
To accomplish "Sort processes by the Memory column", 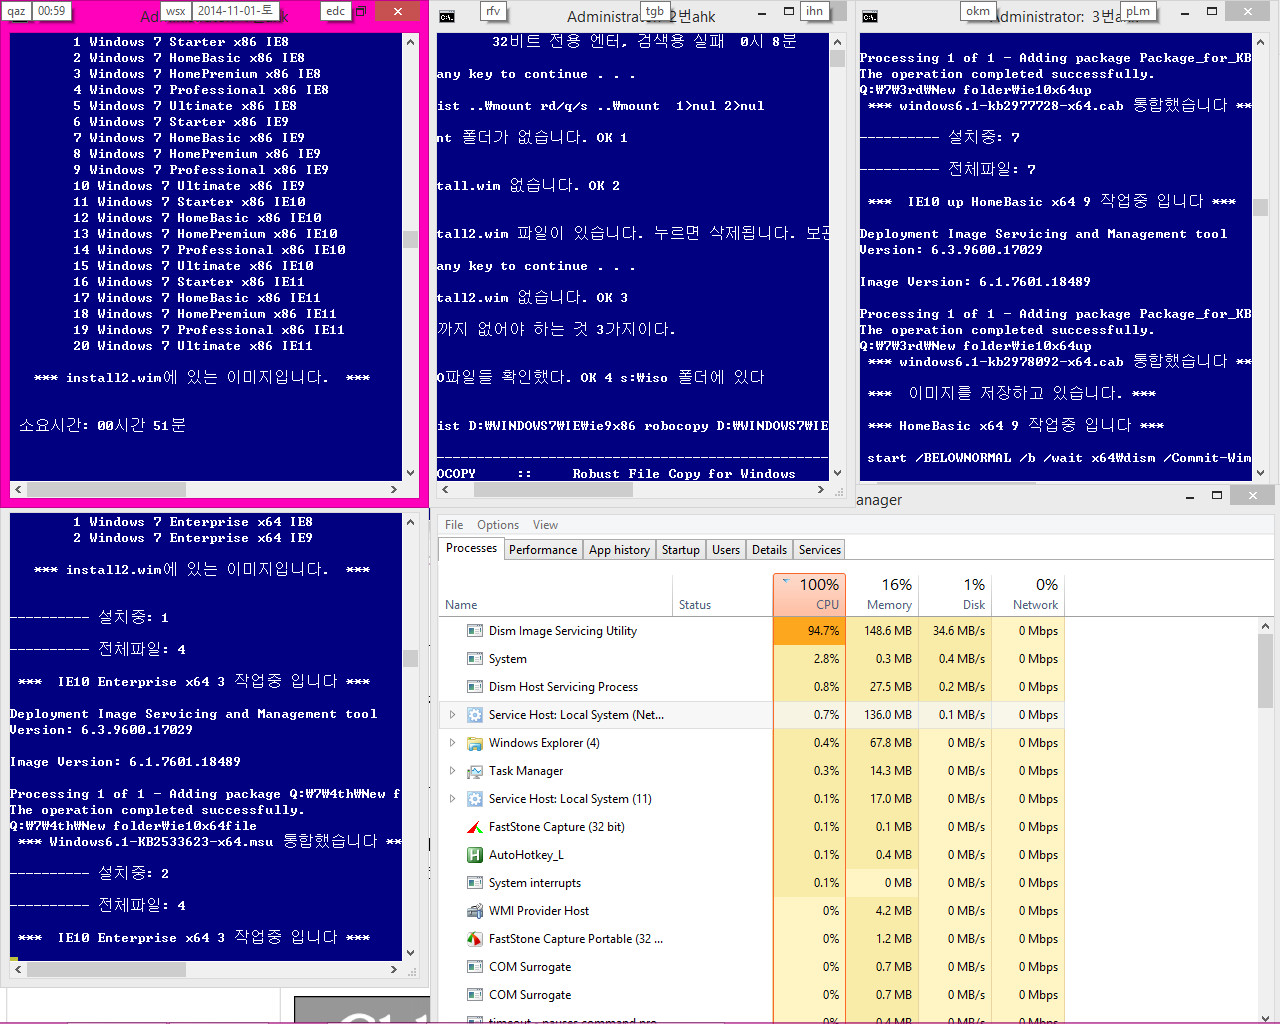I will point(882,594).
